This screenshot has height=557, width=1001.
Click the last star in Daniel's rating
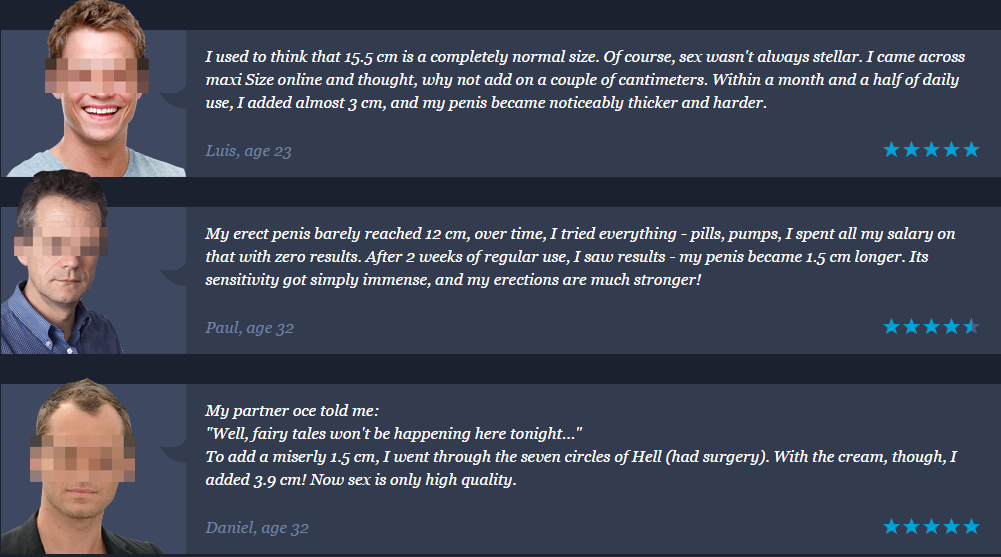970,526
